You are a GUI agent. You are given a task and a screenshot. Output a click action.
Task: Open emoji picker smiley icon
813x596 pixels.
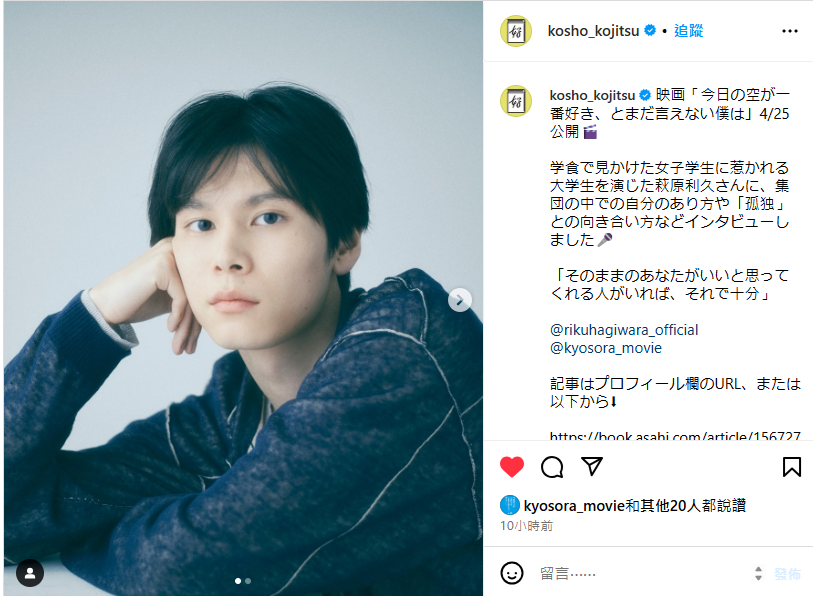point(512,573)
